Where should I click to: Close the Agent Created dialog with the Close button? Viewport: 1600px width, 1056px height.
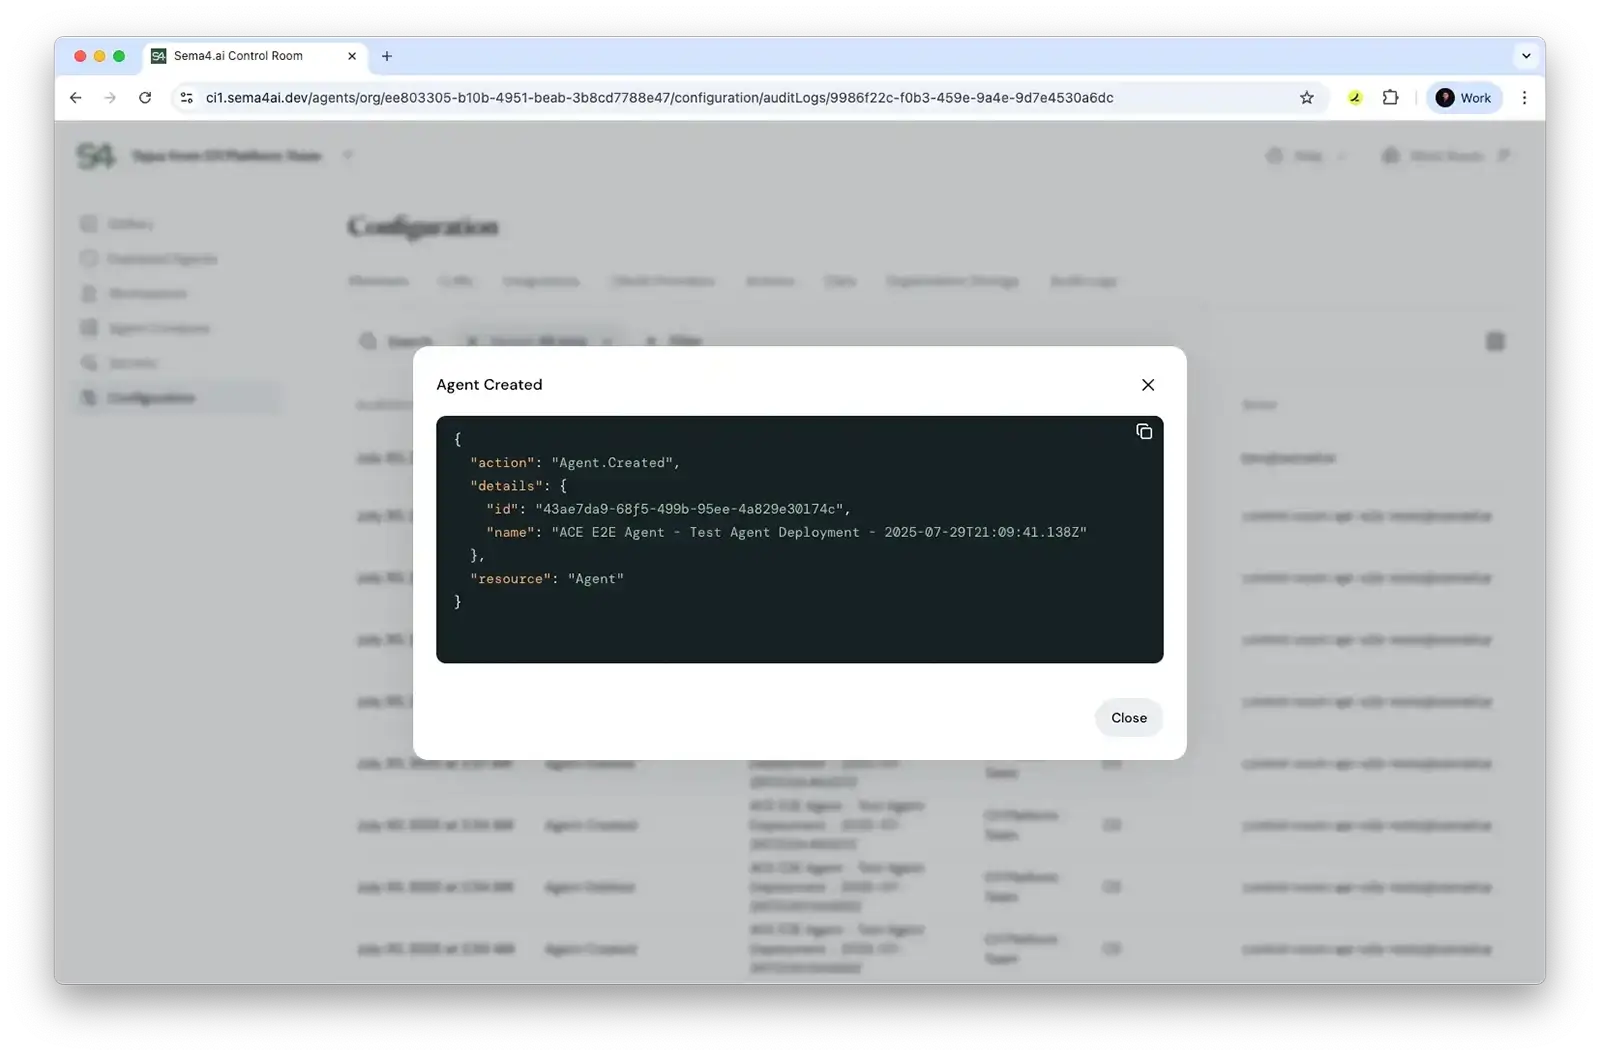click(1128, 717)
